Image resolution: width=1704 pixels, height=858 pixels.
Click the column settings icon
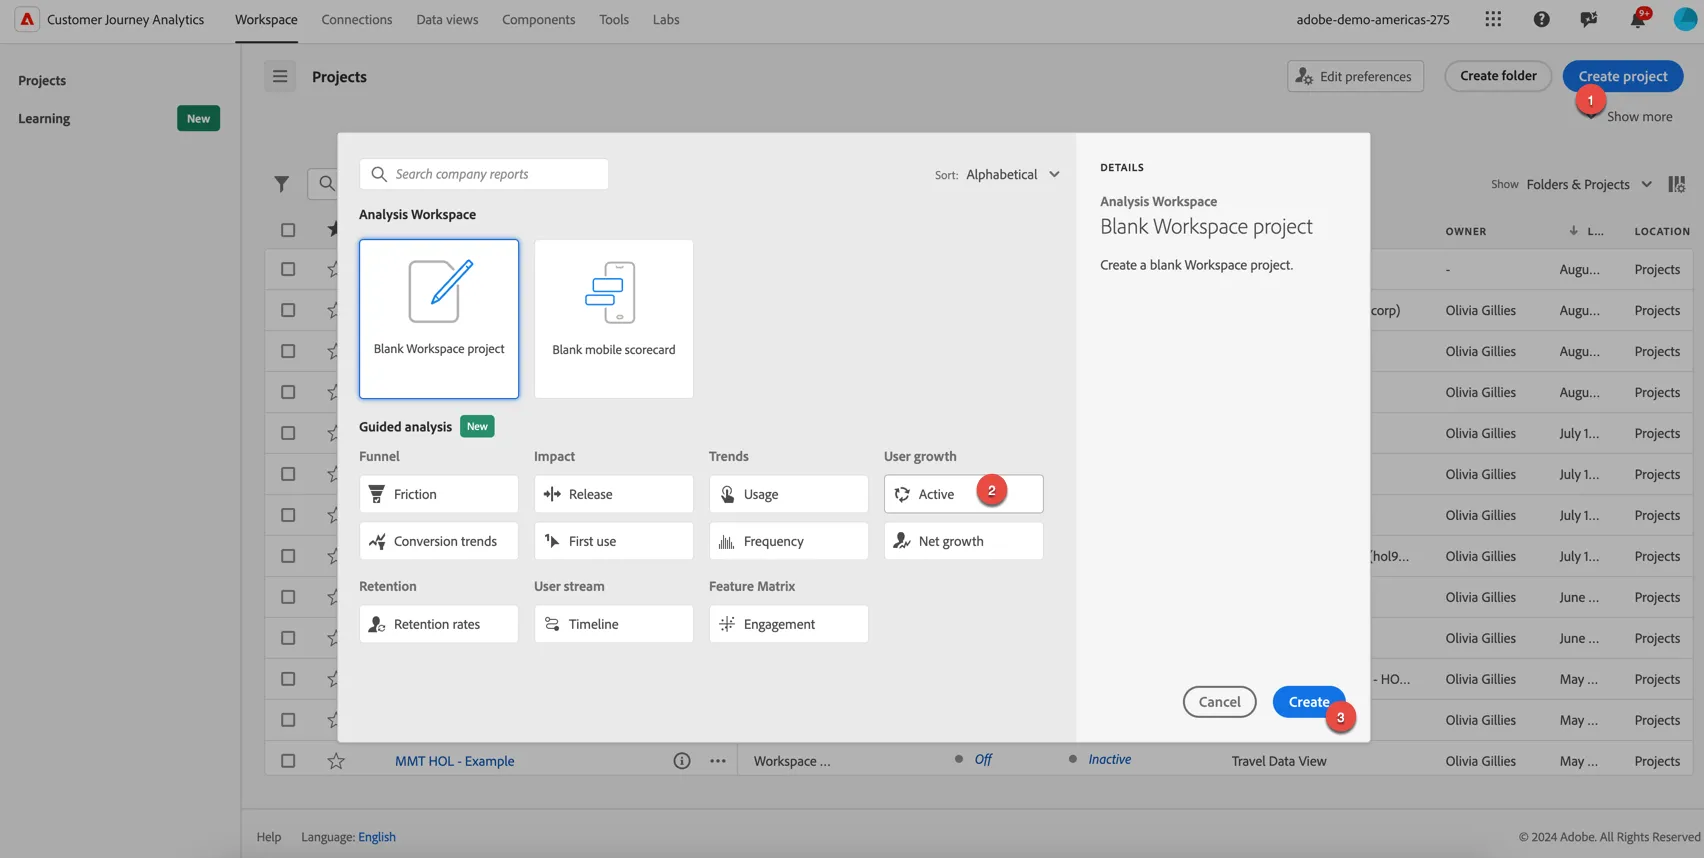pos(1677,184)
